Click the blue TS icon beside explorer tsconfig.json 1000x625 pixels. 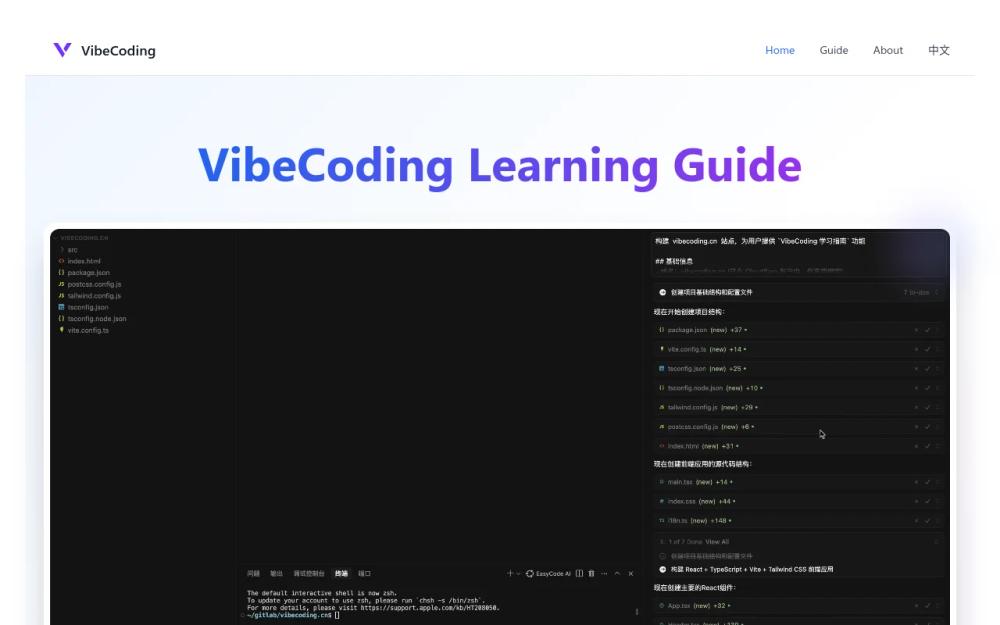pyautogui.click(x=61, y=307)
